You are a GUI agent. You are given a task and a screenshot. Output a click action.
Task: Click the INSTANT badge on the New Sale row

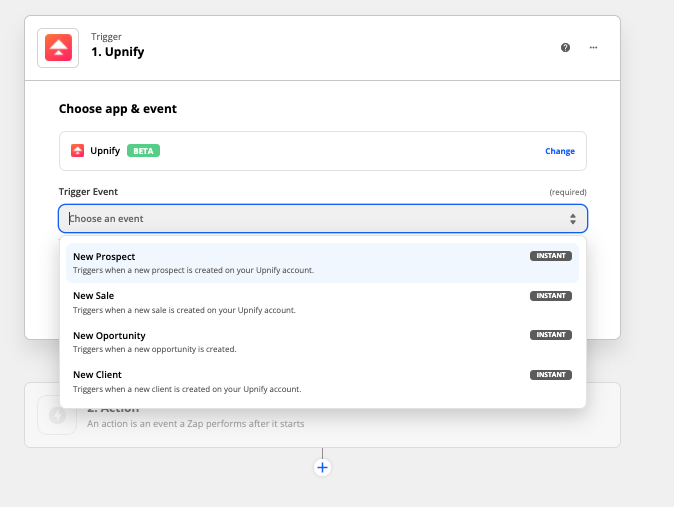[x=551, y=296]
